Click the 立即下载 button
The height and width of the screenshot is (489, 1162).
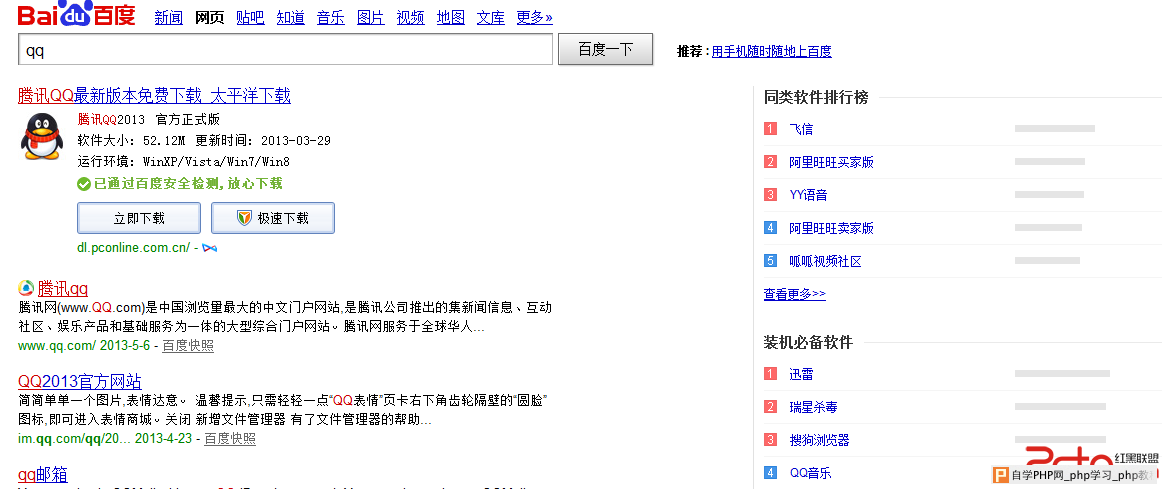pos(139,218)
